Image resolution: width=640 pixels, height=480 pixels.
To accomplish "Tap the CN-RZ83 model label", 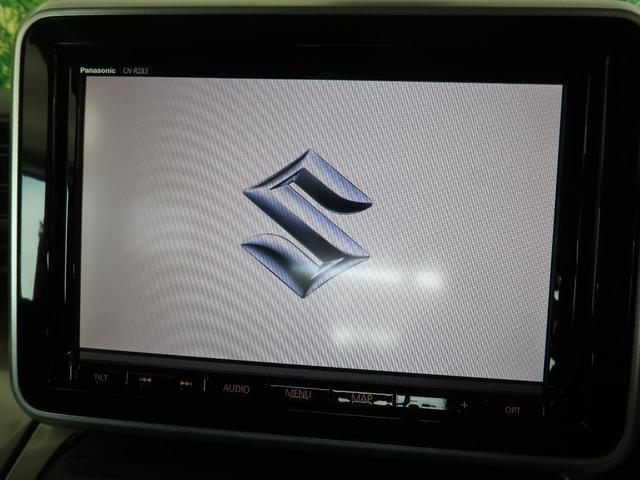I will [x=136, y=71].
